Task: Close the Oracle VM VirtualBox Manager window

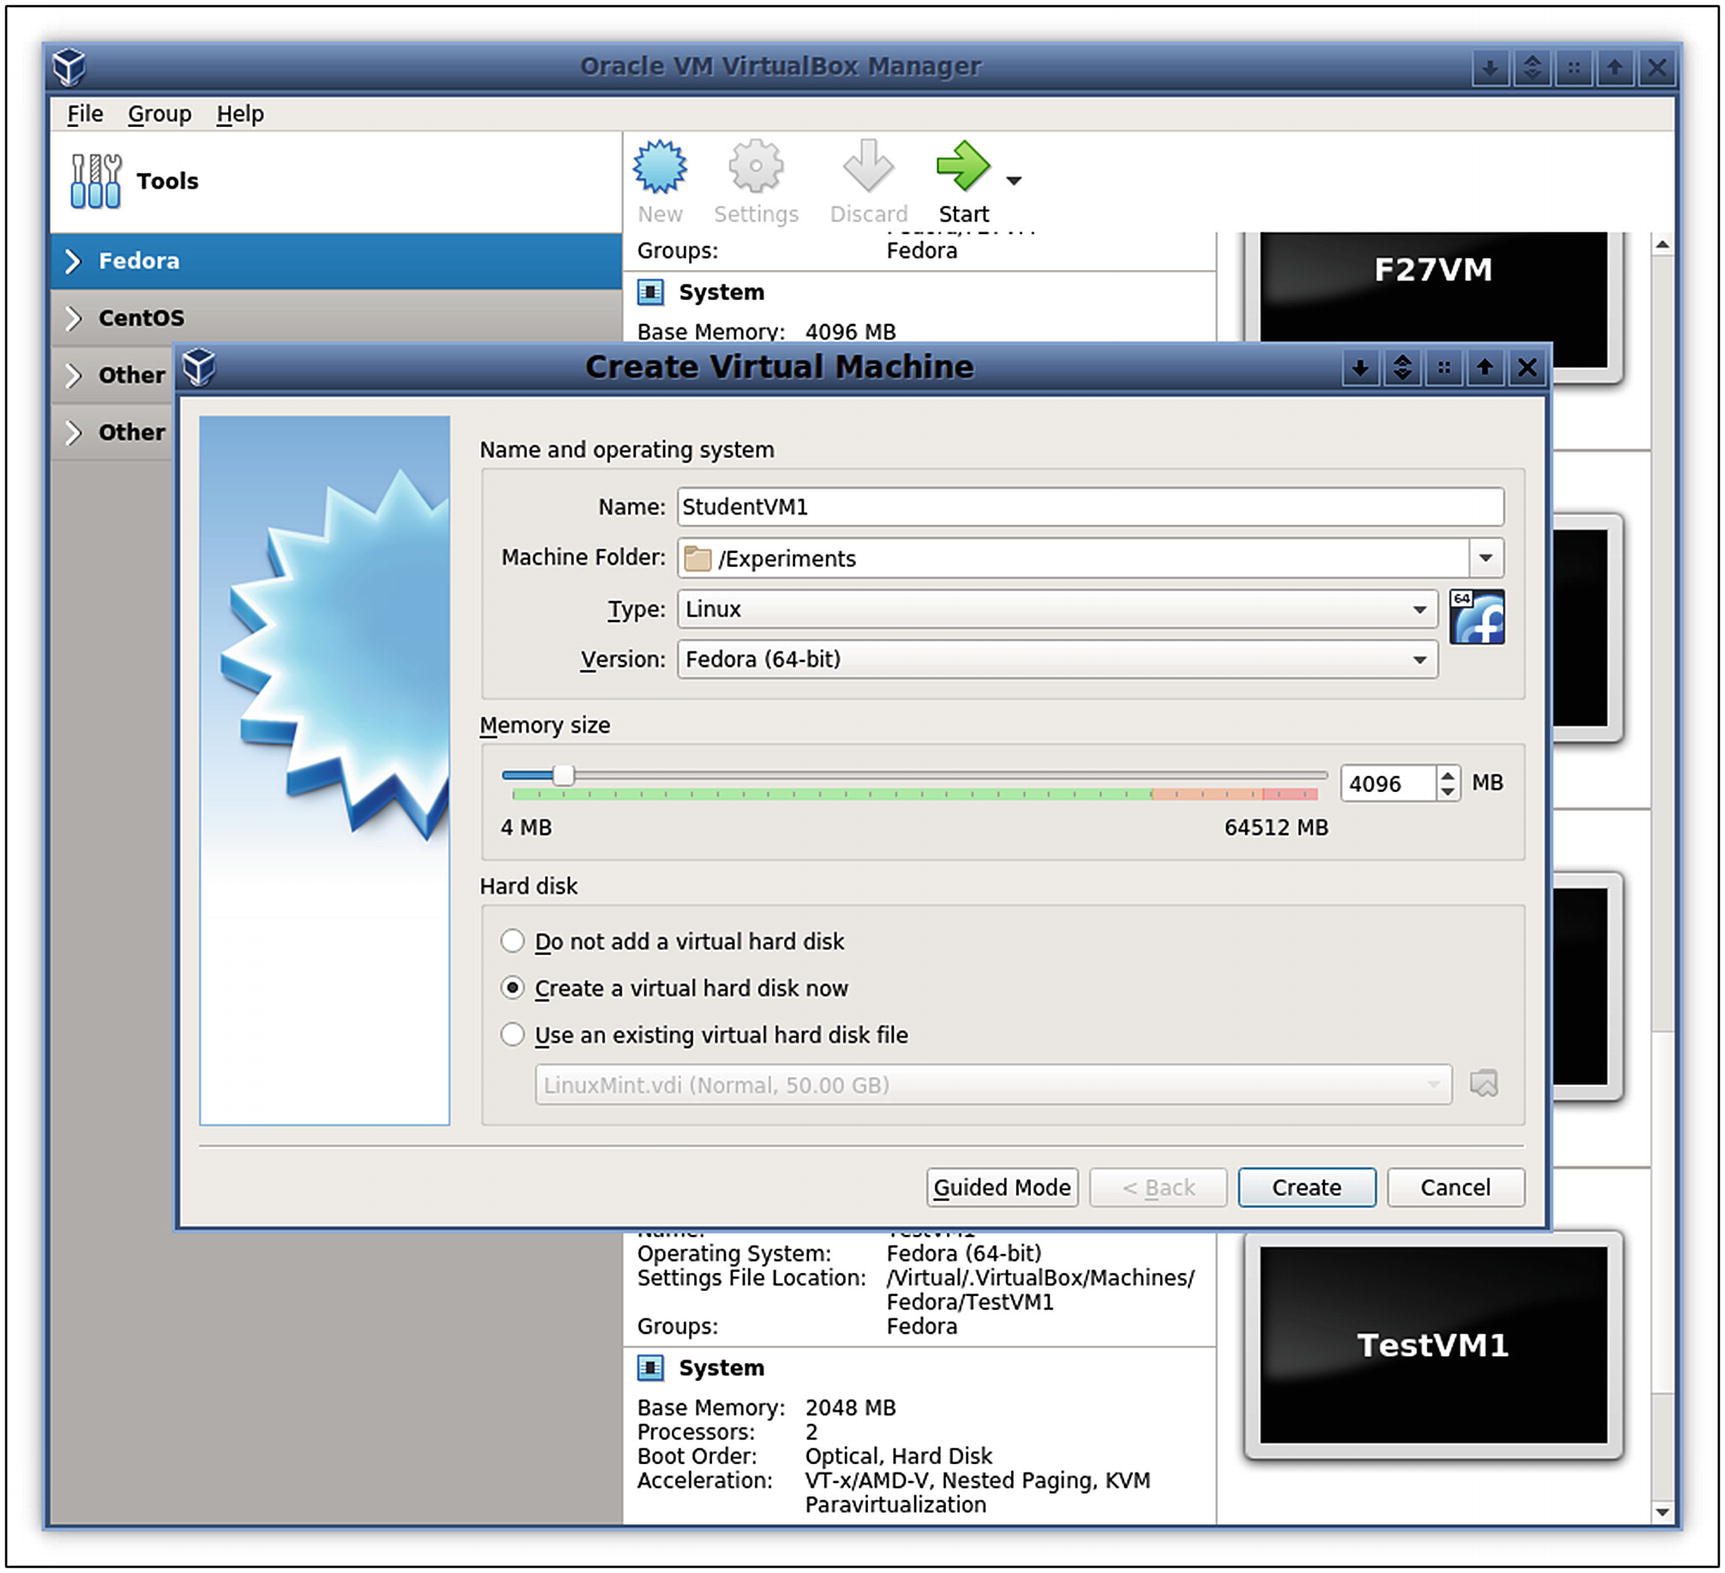Action: [x=1657, y=68]
